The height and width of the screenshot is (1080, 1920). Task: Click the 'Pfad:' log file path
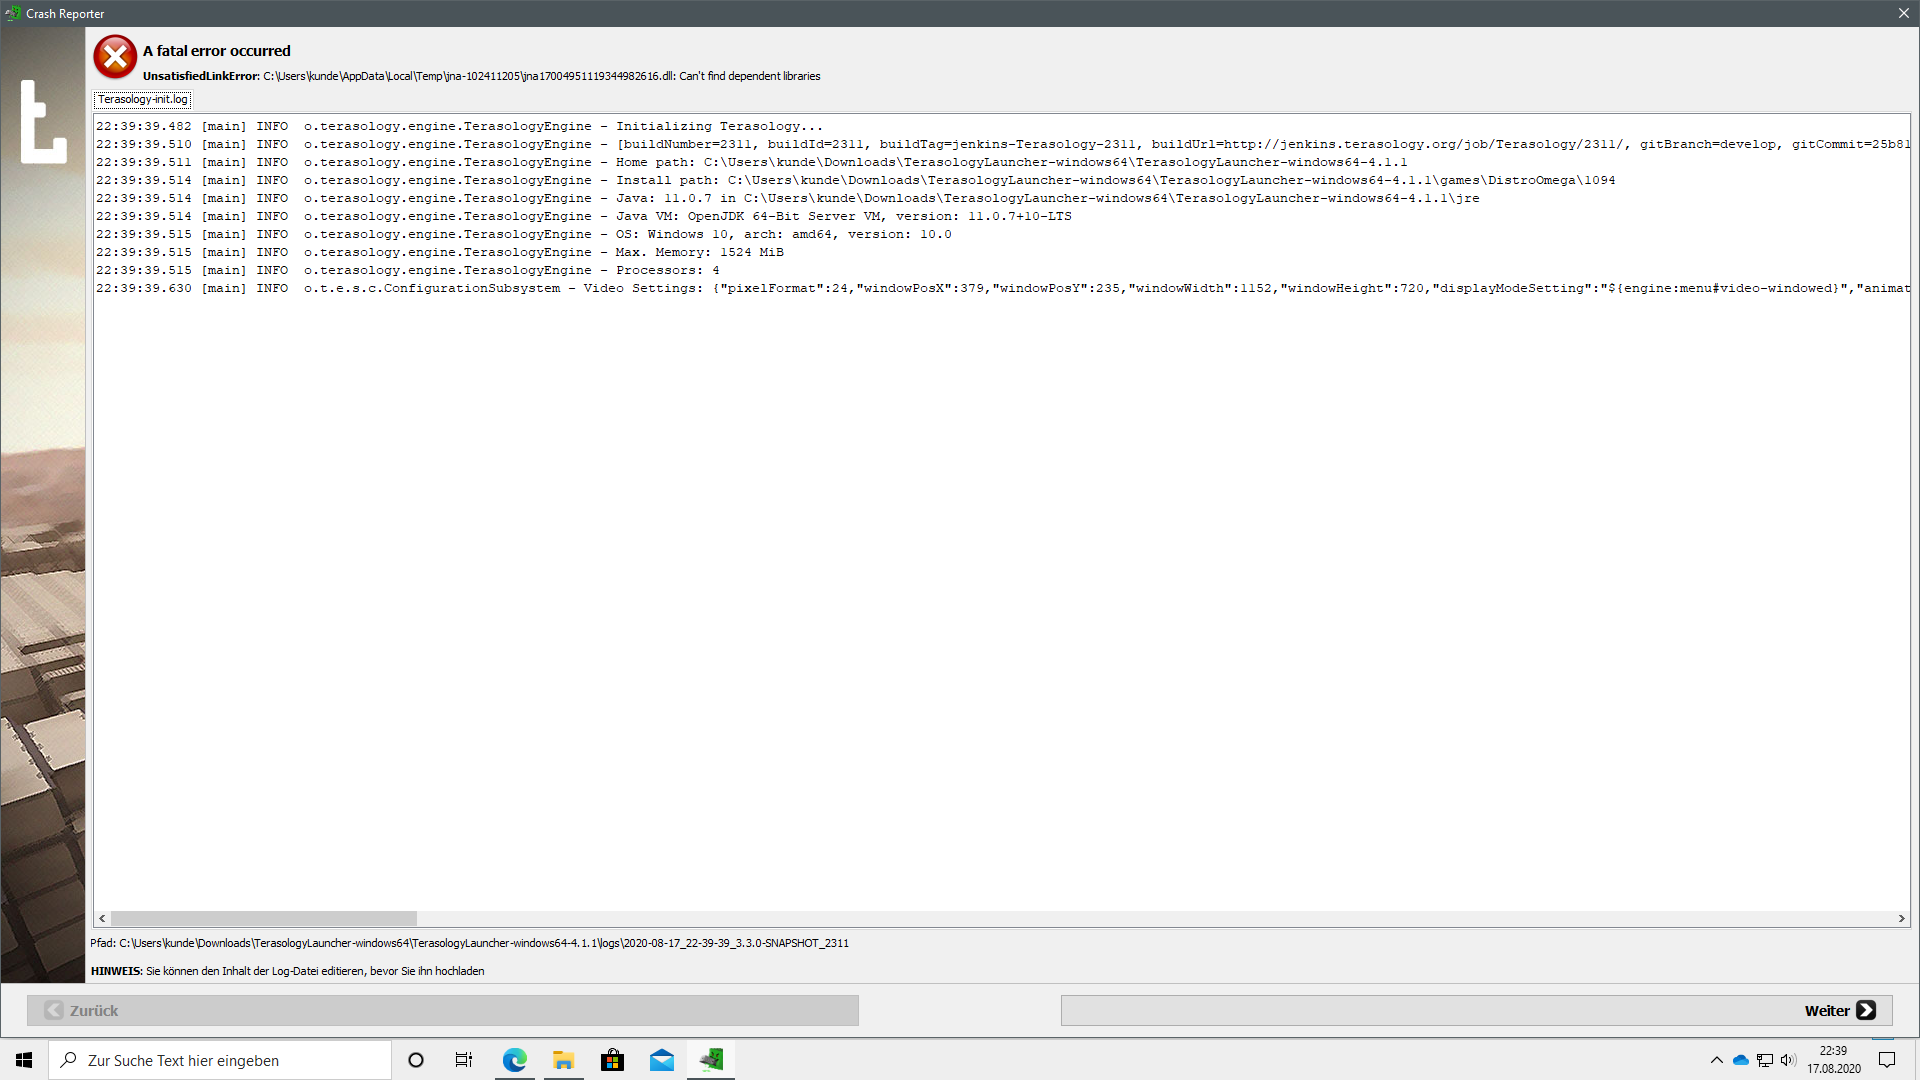(x=469, y=943)
